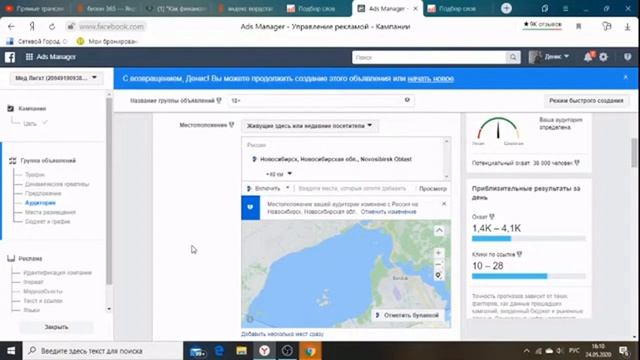The height and width of the screenshot is (360, 640).
Task: Open Microsoft Edge from the taskbar
Action: tap(219, 351)
